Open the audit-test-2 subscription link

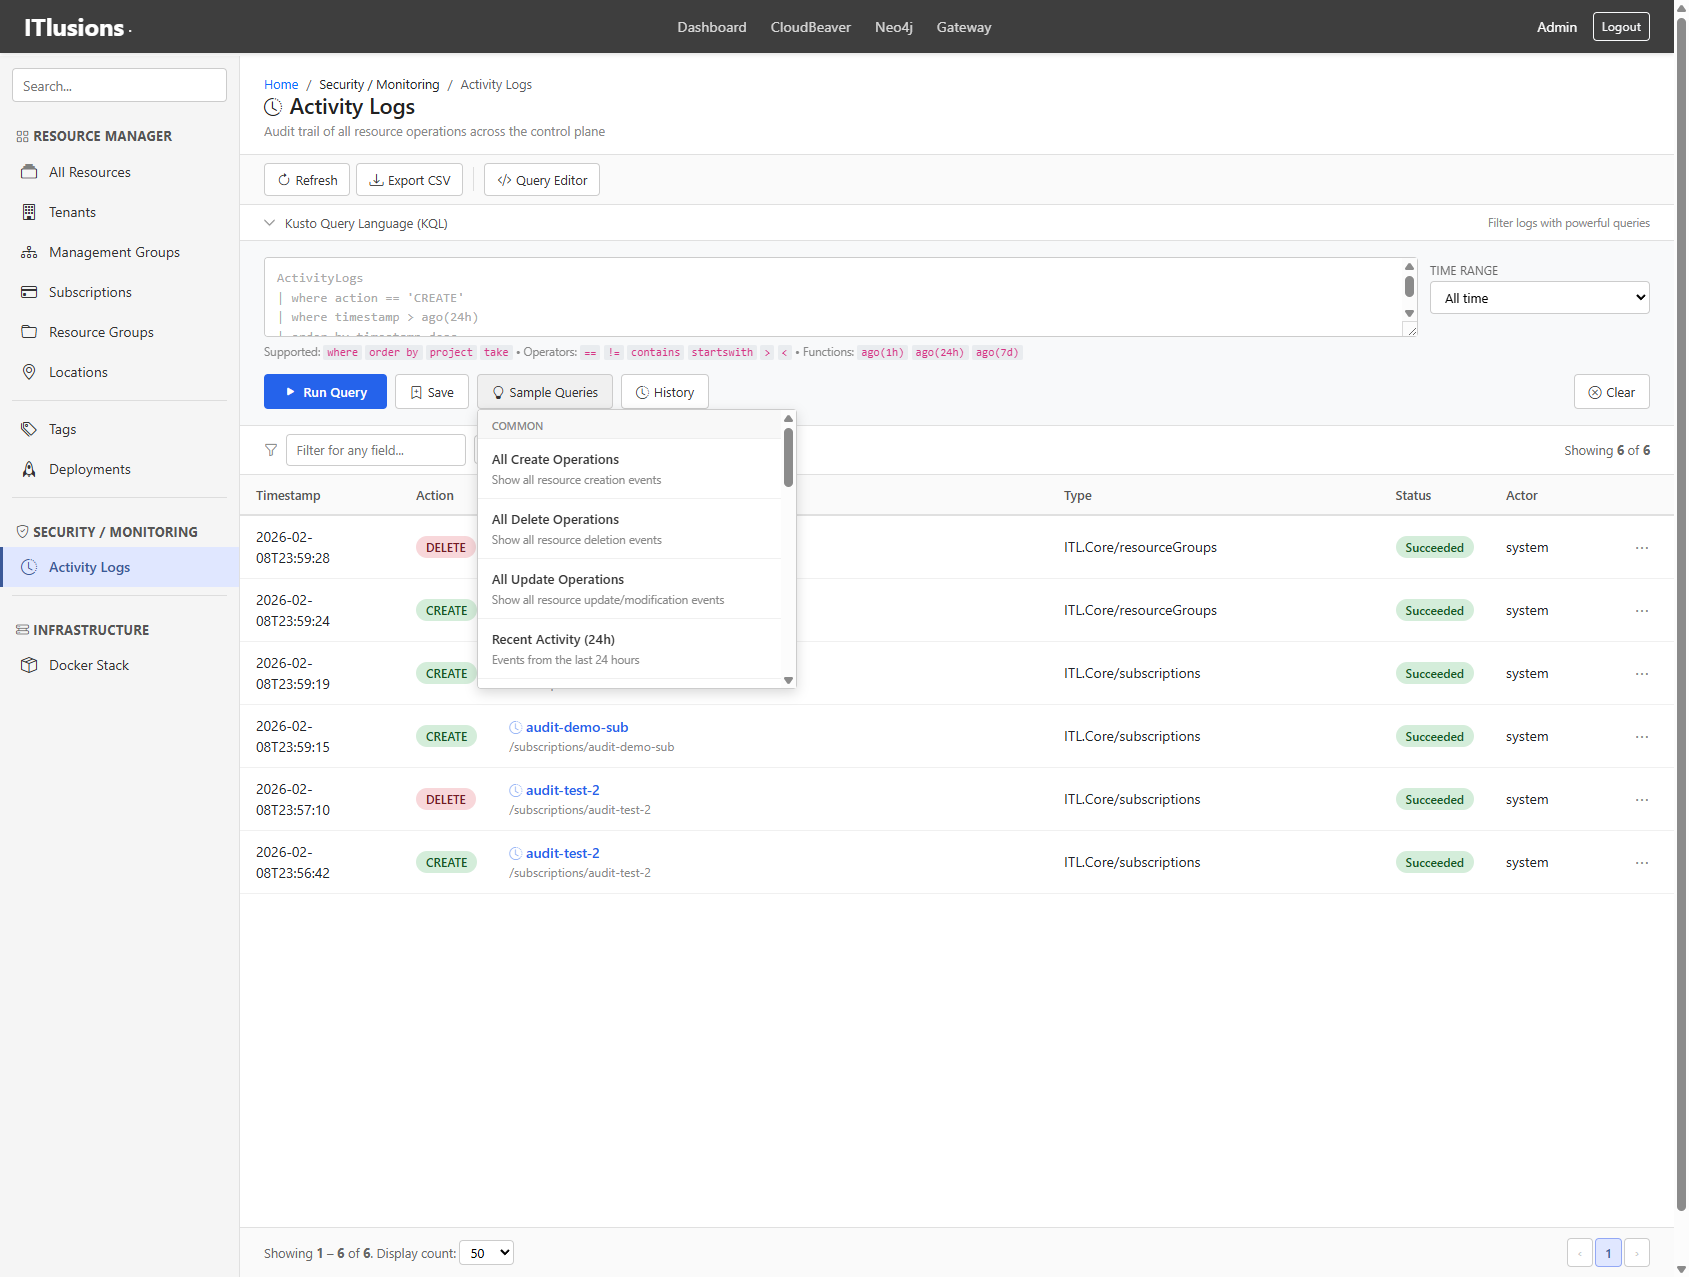click(x=562, y=790)
